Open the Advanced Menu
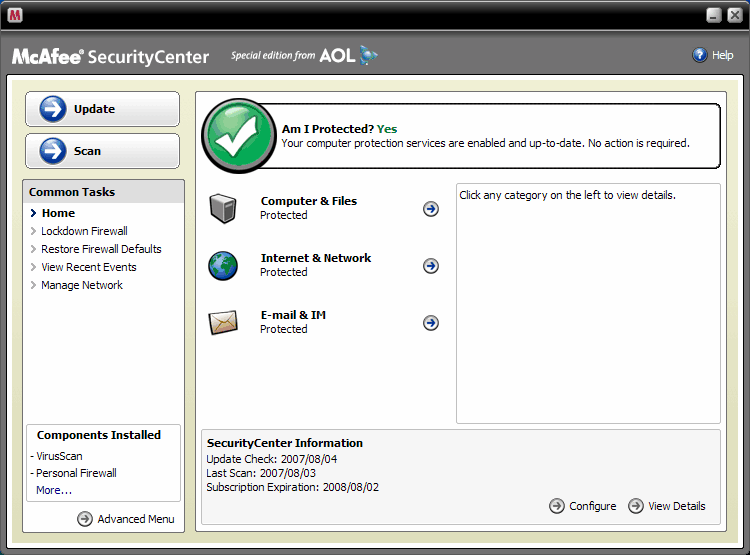Viewport: 750px width, 555px height. tap(126, 519)
